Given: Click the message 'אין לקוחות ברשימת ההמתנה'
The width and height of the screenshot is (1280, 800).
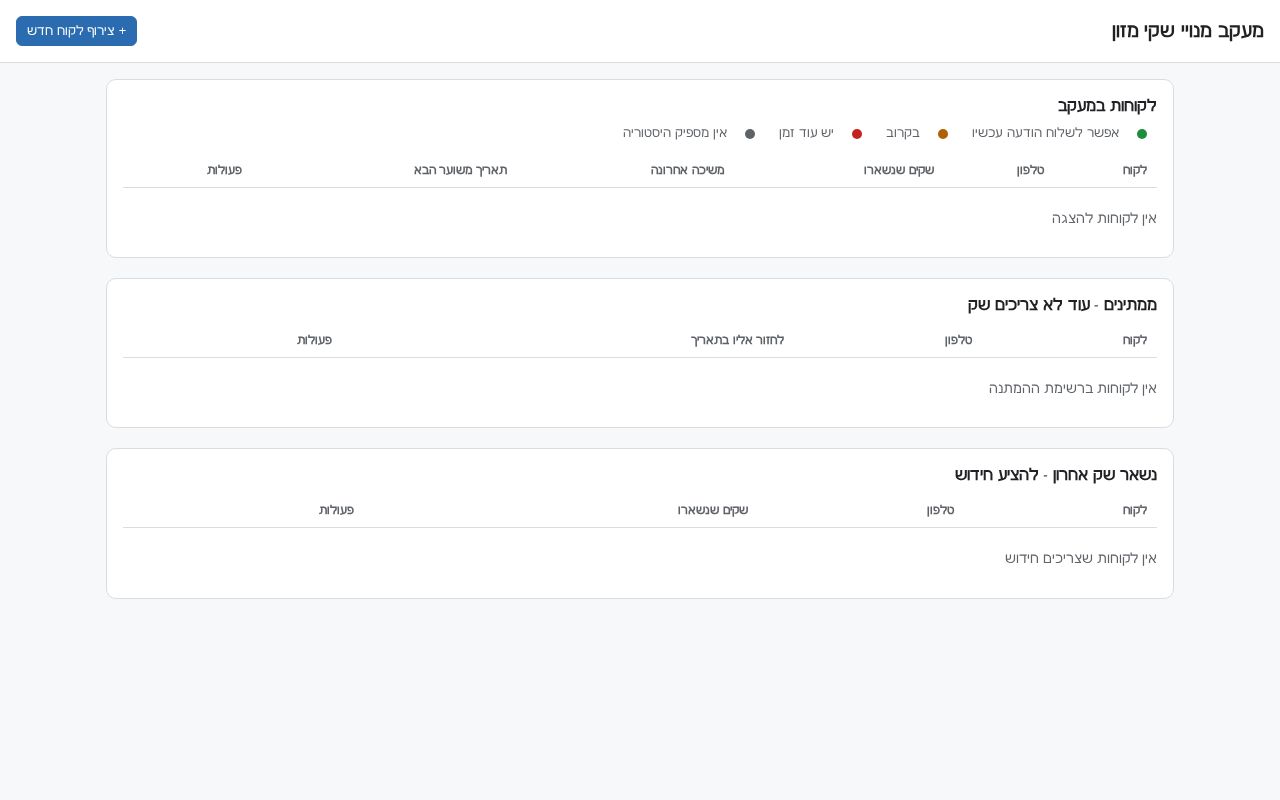Looking at the screenshot, I should 1073,388.
